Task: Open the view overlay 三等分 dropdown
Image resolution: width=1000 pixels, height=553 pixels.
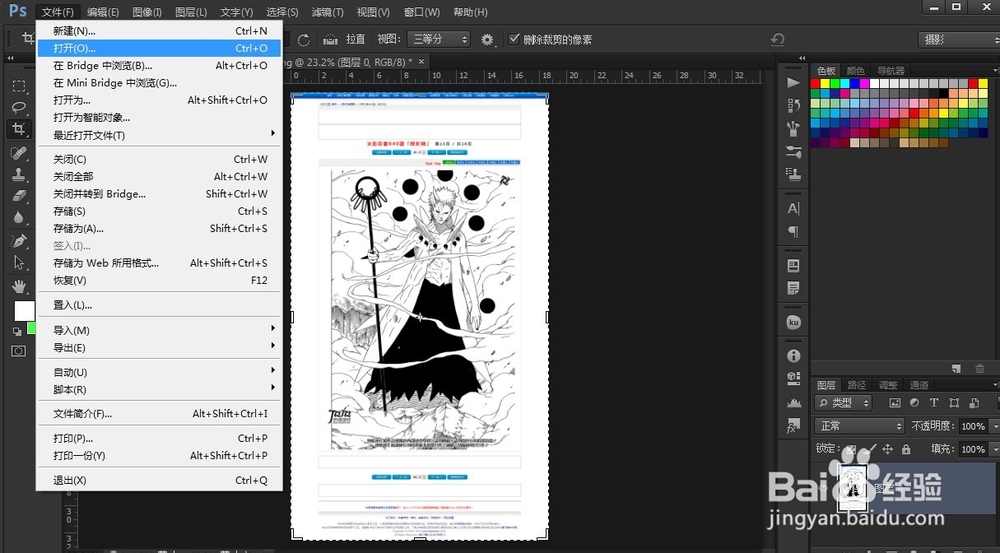Action: pos(439,40)
